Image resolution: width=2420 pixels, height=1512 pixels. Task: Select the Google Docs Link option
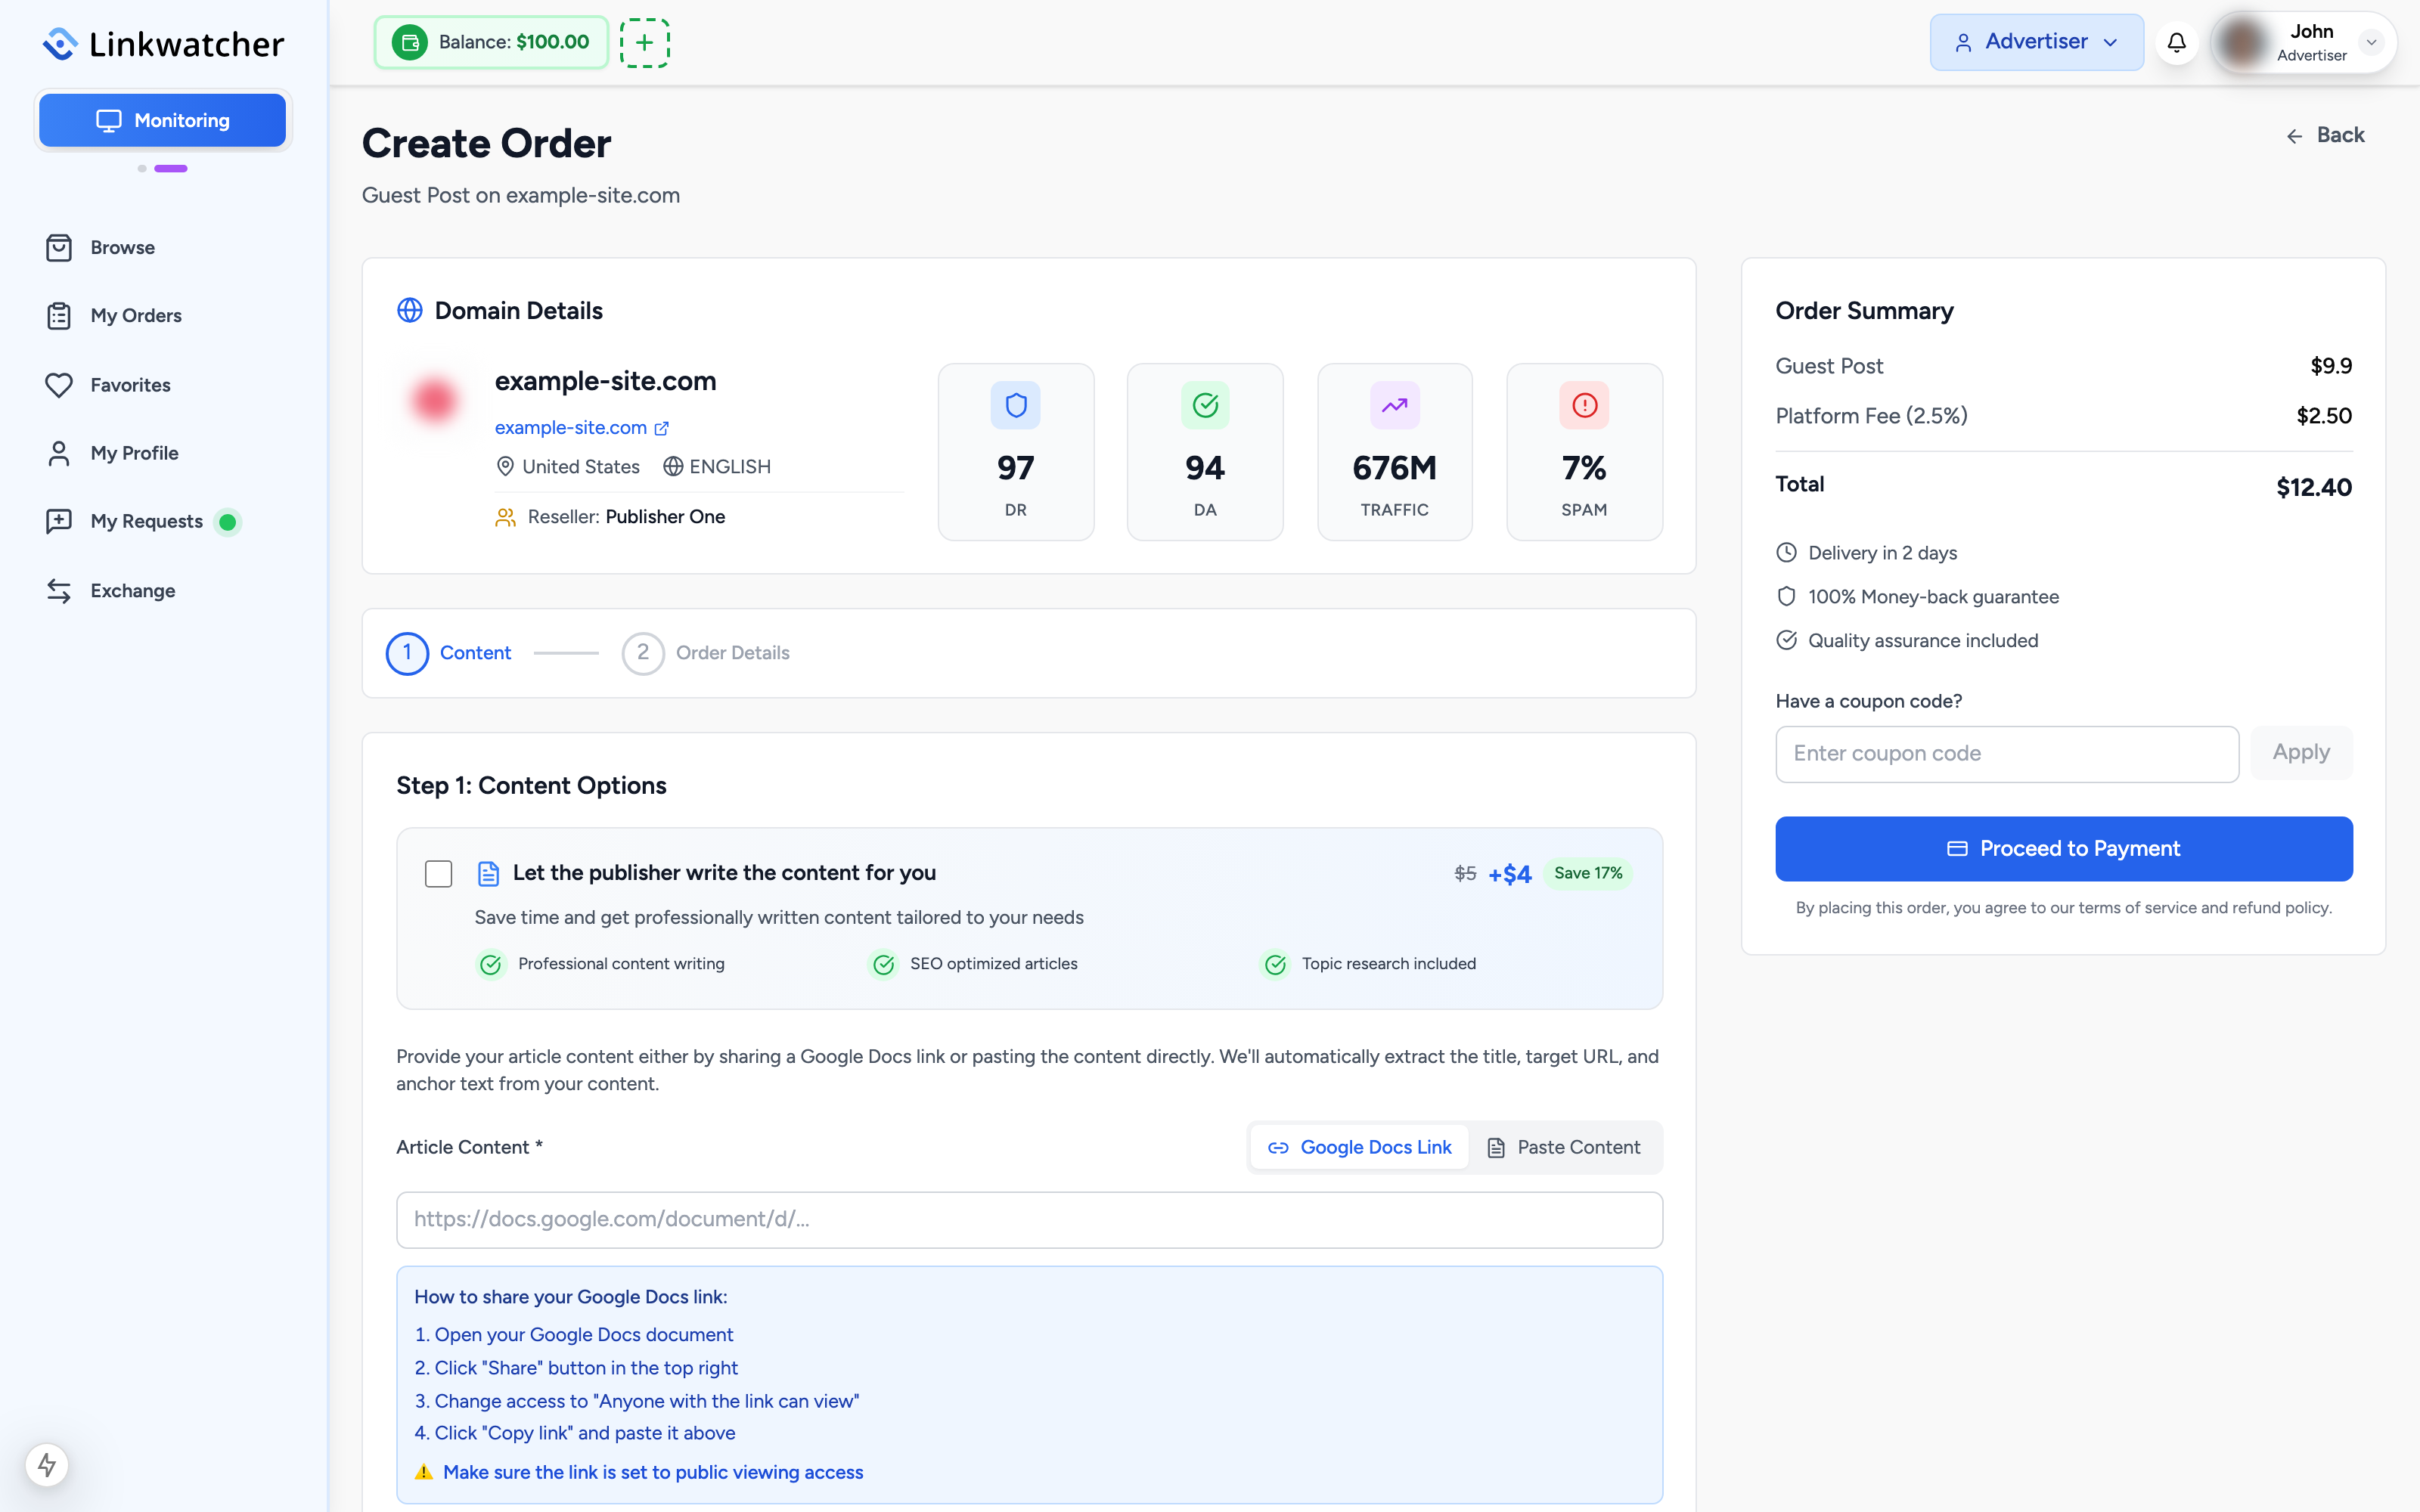point(1359,1147)
